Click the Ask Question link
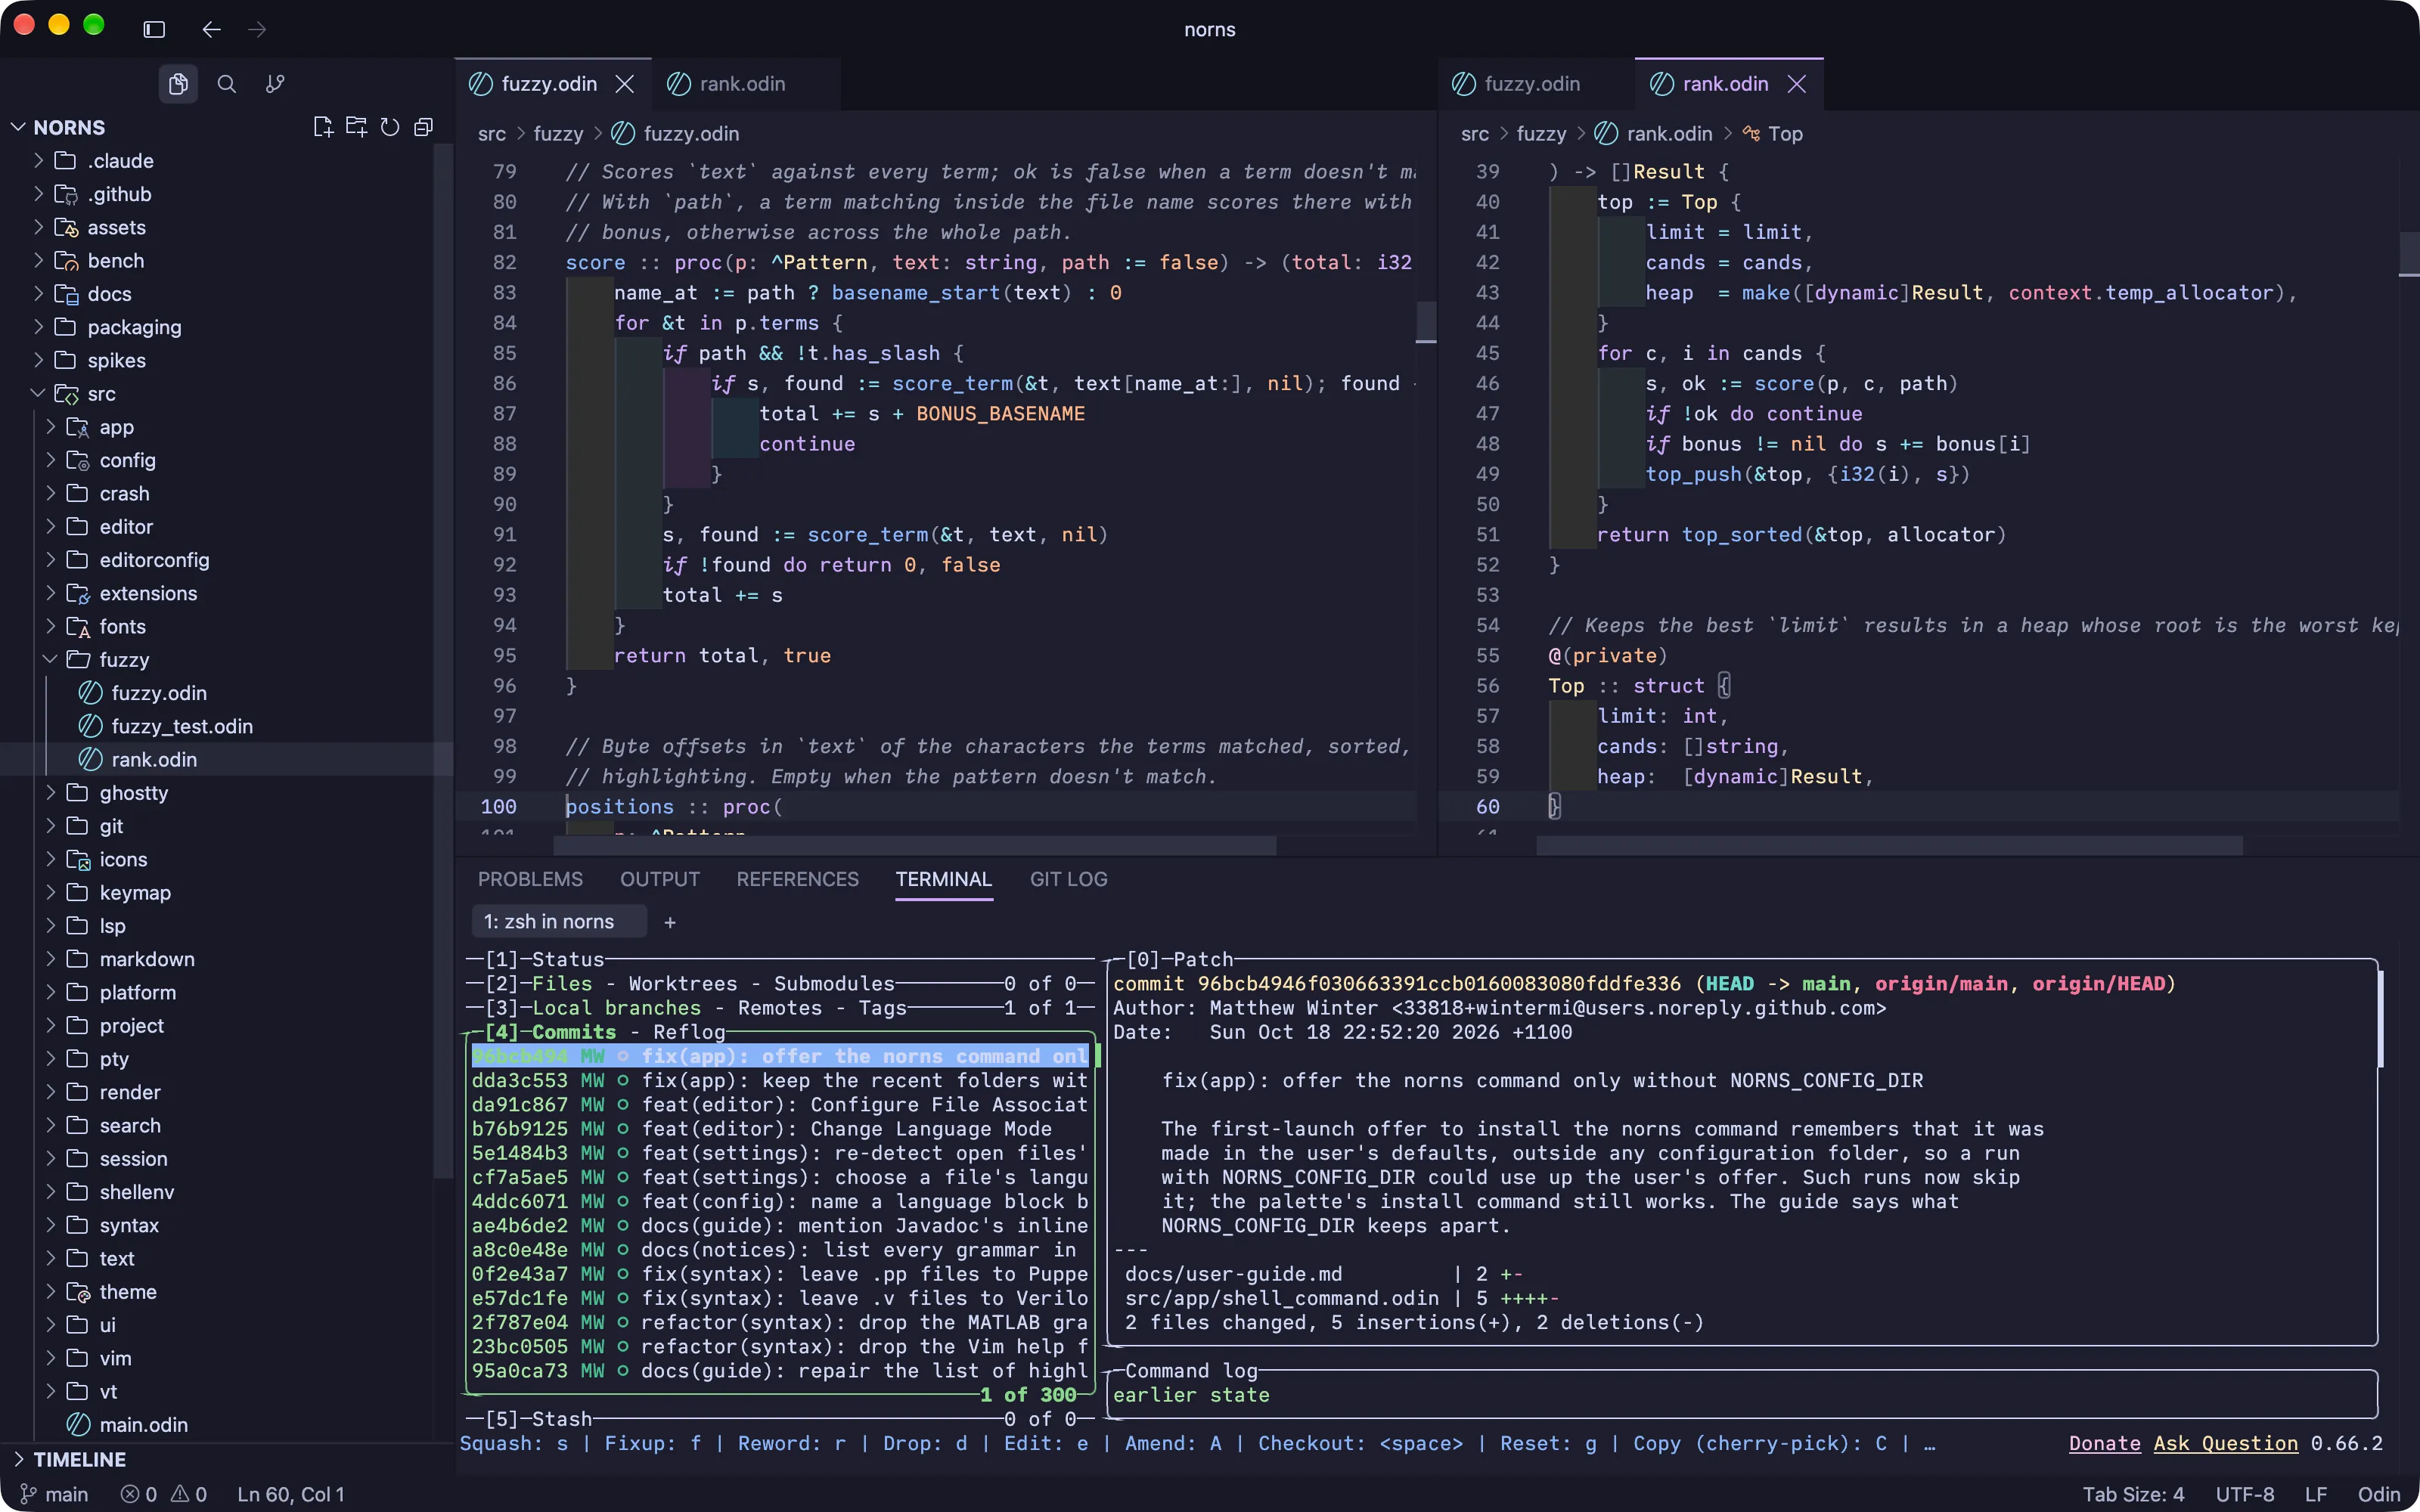The height and width of the screenshot is (1512, 2420). [x=2226, y=1443]
